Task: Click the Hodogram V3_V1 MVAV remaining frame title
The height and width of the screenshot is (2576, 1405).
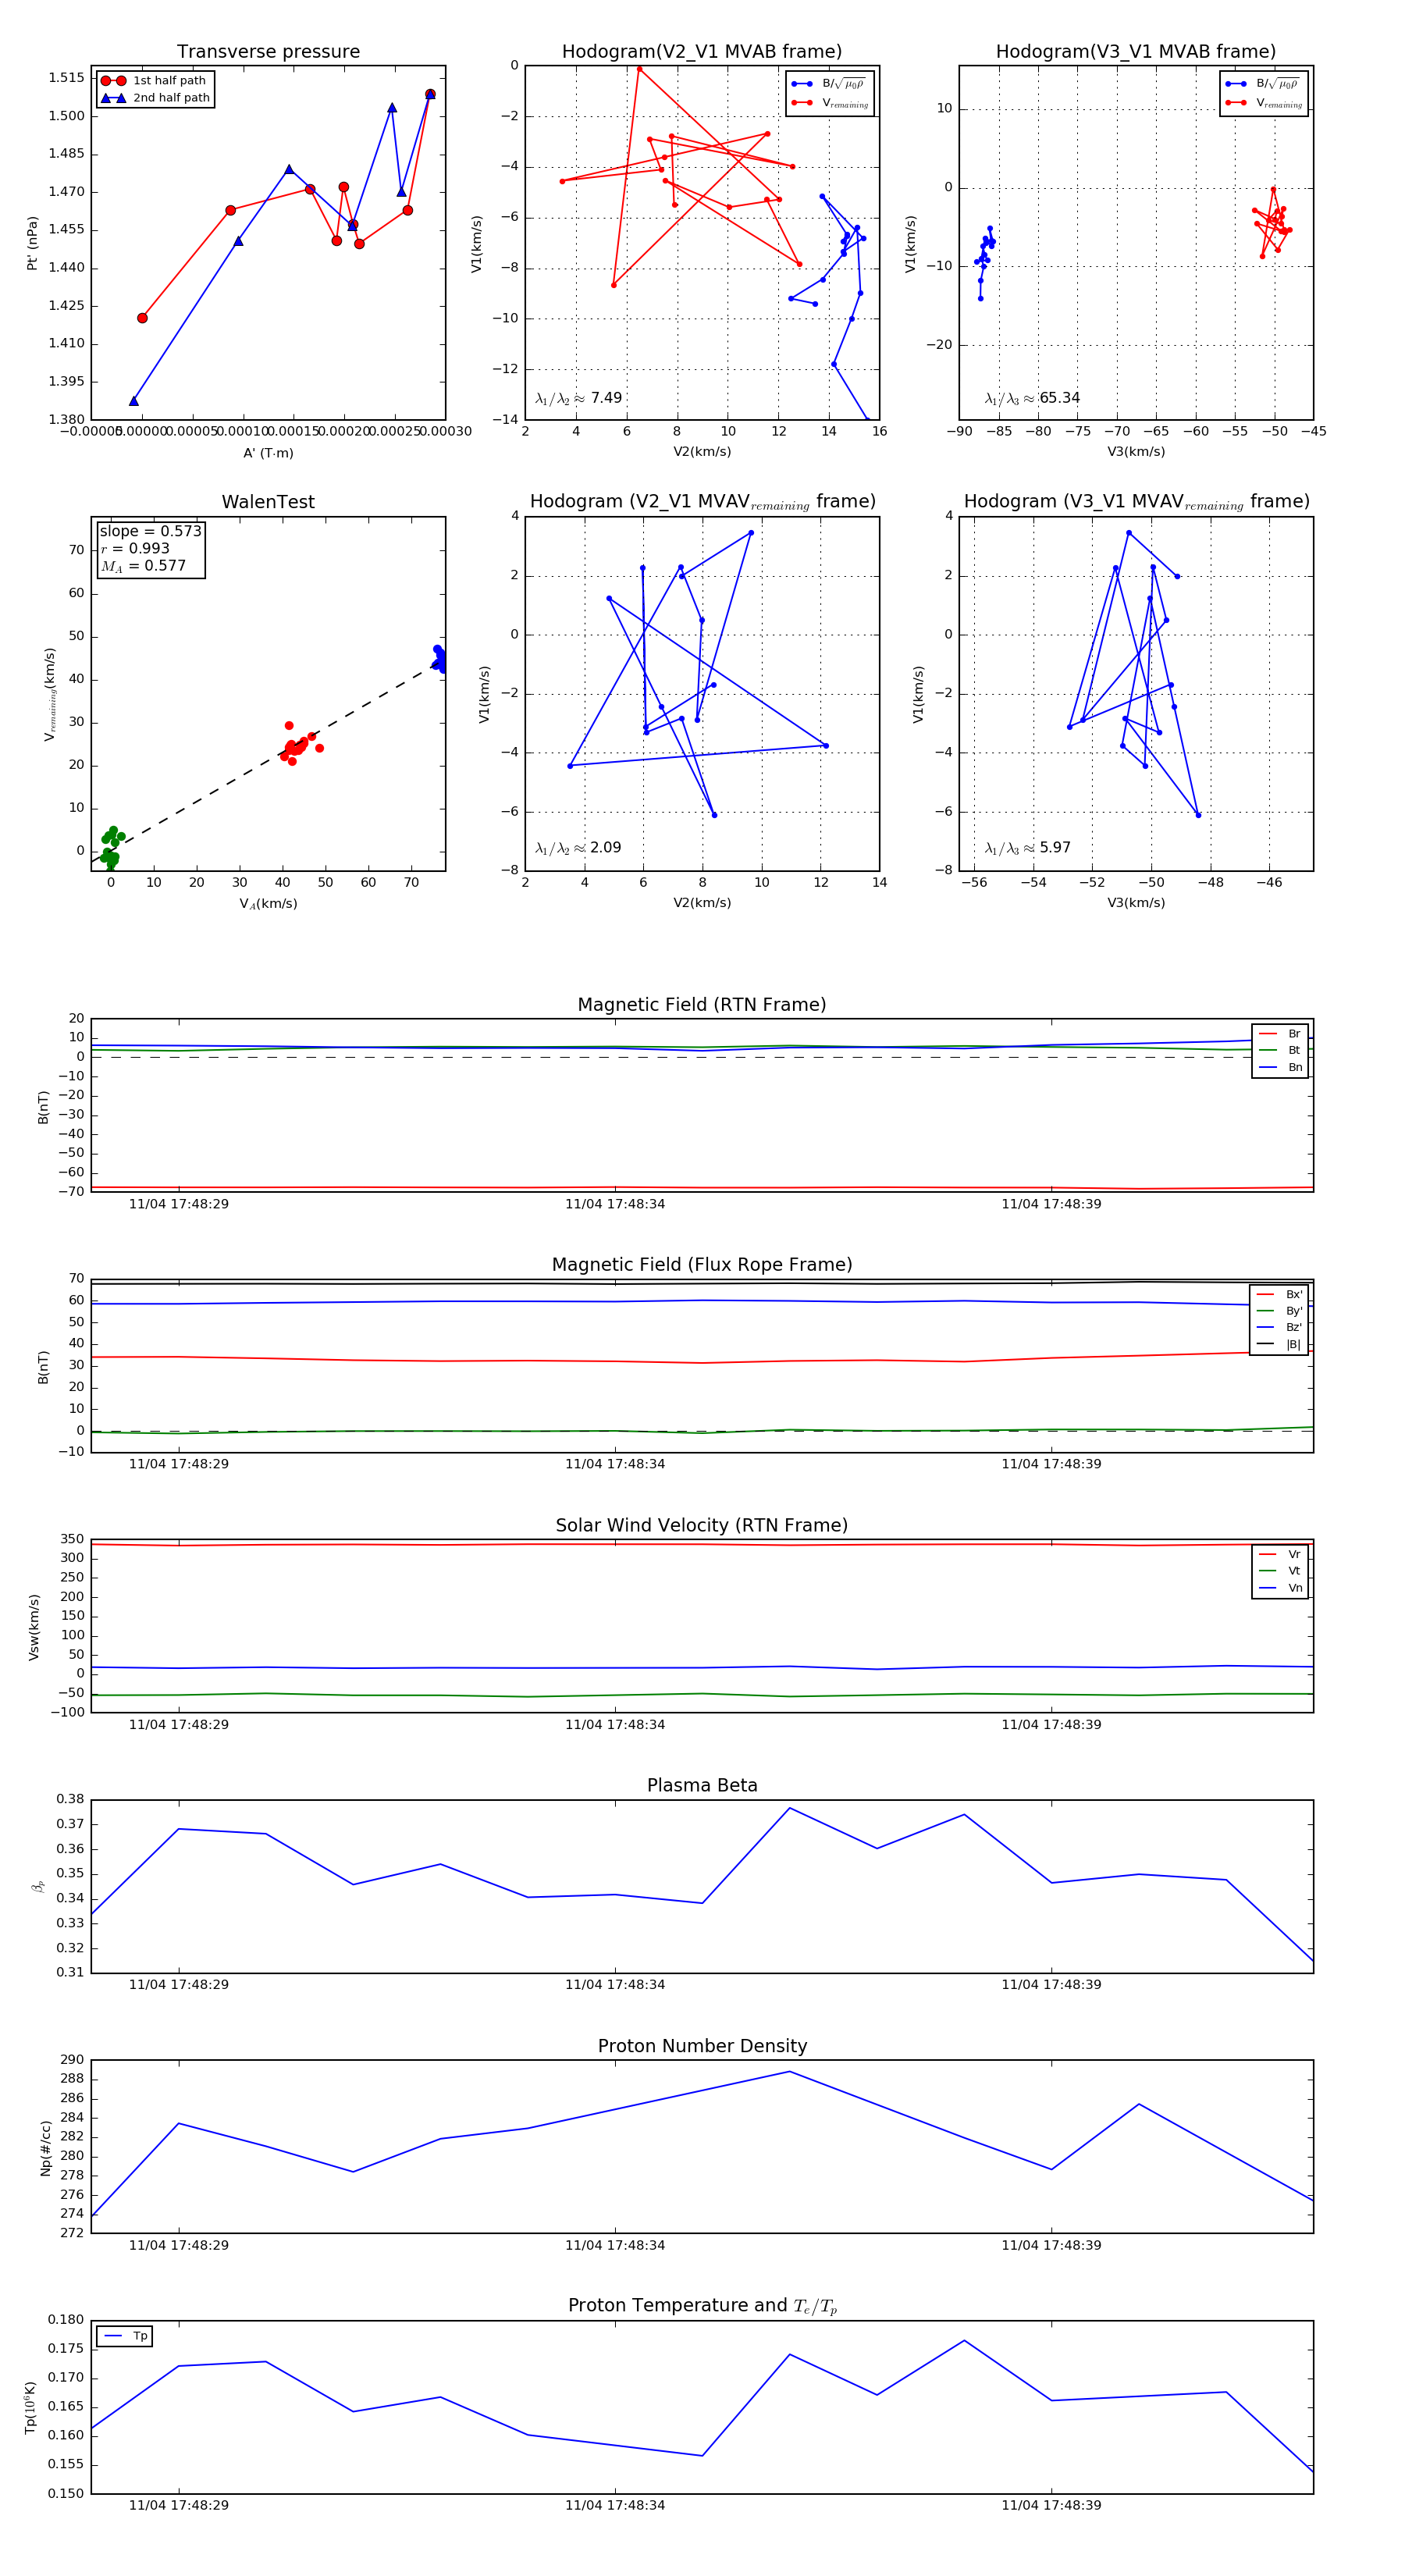Action: pos(1136,502)
